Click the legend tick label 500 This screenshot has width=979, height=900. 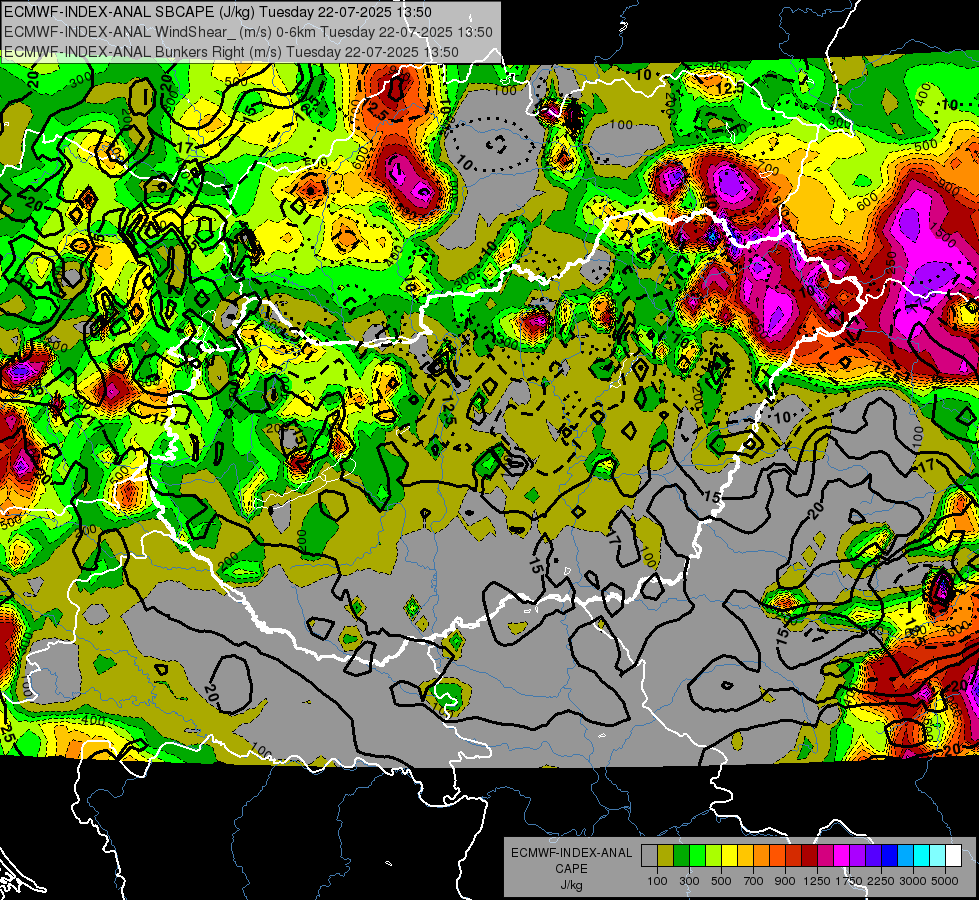tap(721, 881)
